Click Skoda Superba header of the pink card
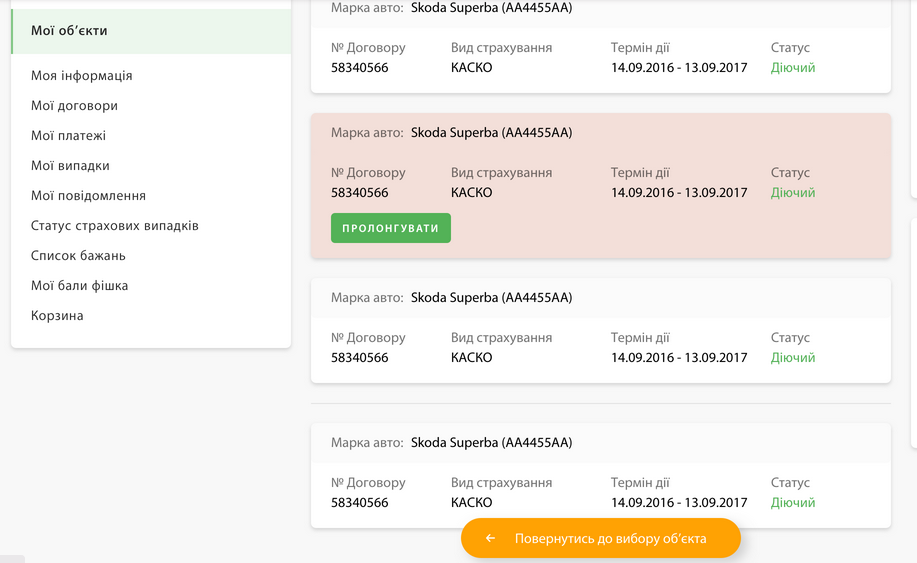 (x=491, y=133)
